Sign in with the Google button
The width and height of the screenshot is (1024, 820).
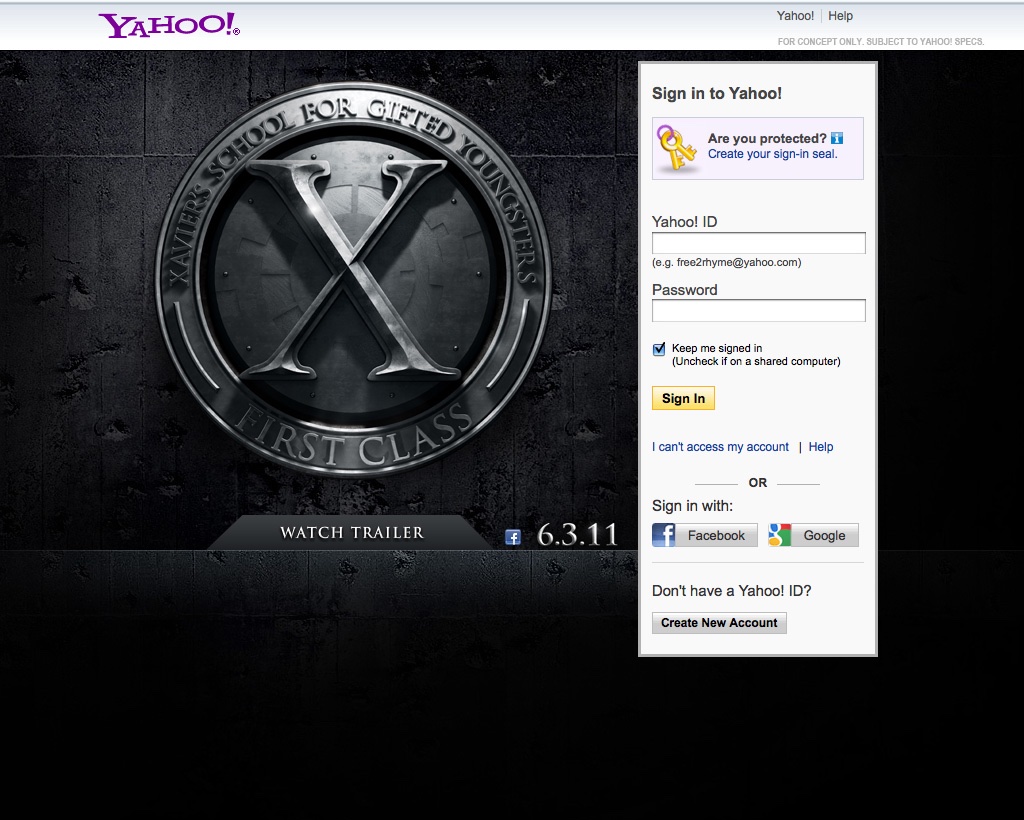pos(813,535)
